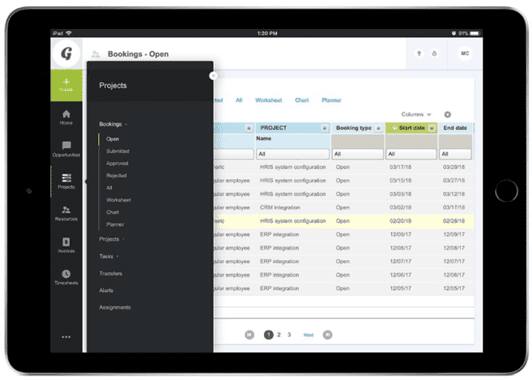Open the Home sidebar icon
The height and width of the screenshot is (381, 532).
(x=66, y=117)
